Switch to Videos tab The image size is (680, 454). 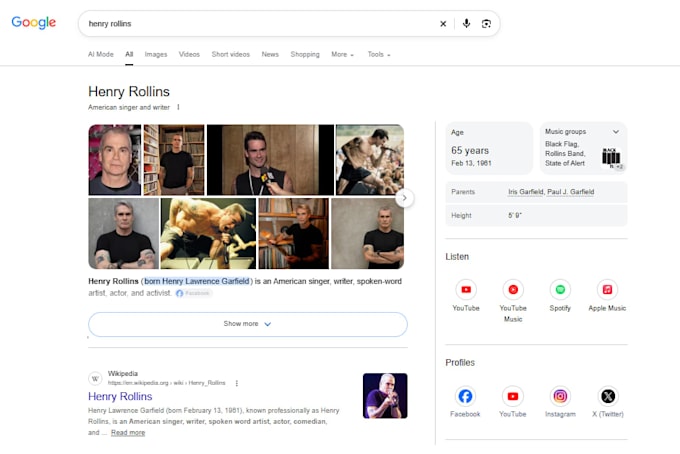189,55
